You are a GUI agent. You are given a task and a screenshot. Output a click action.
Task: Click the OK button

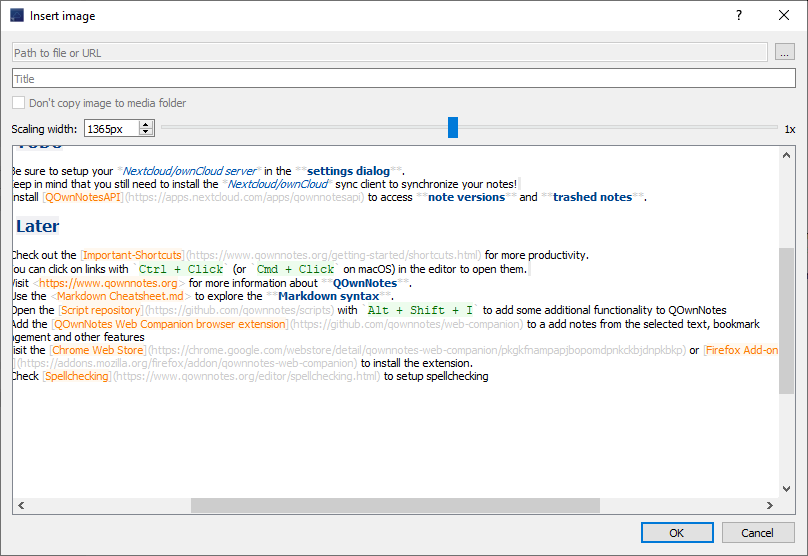pos(677,532)
